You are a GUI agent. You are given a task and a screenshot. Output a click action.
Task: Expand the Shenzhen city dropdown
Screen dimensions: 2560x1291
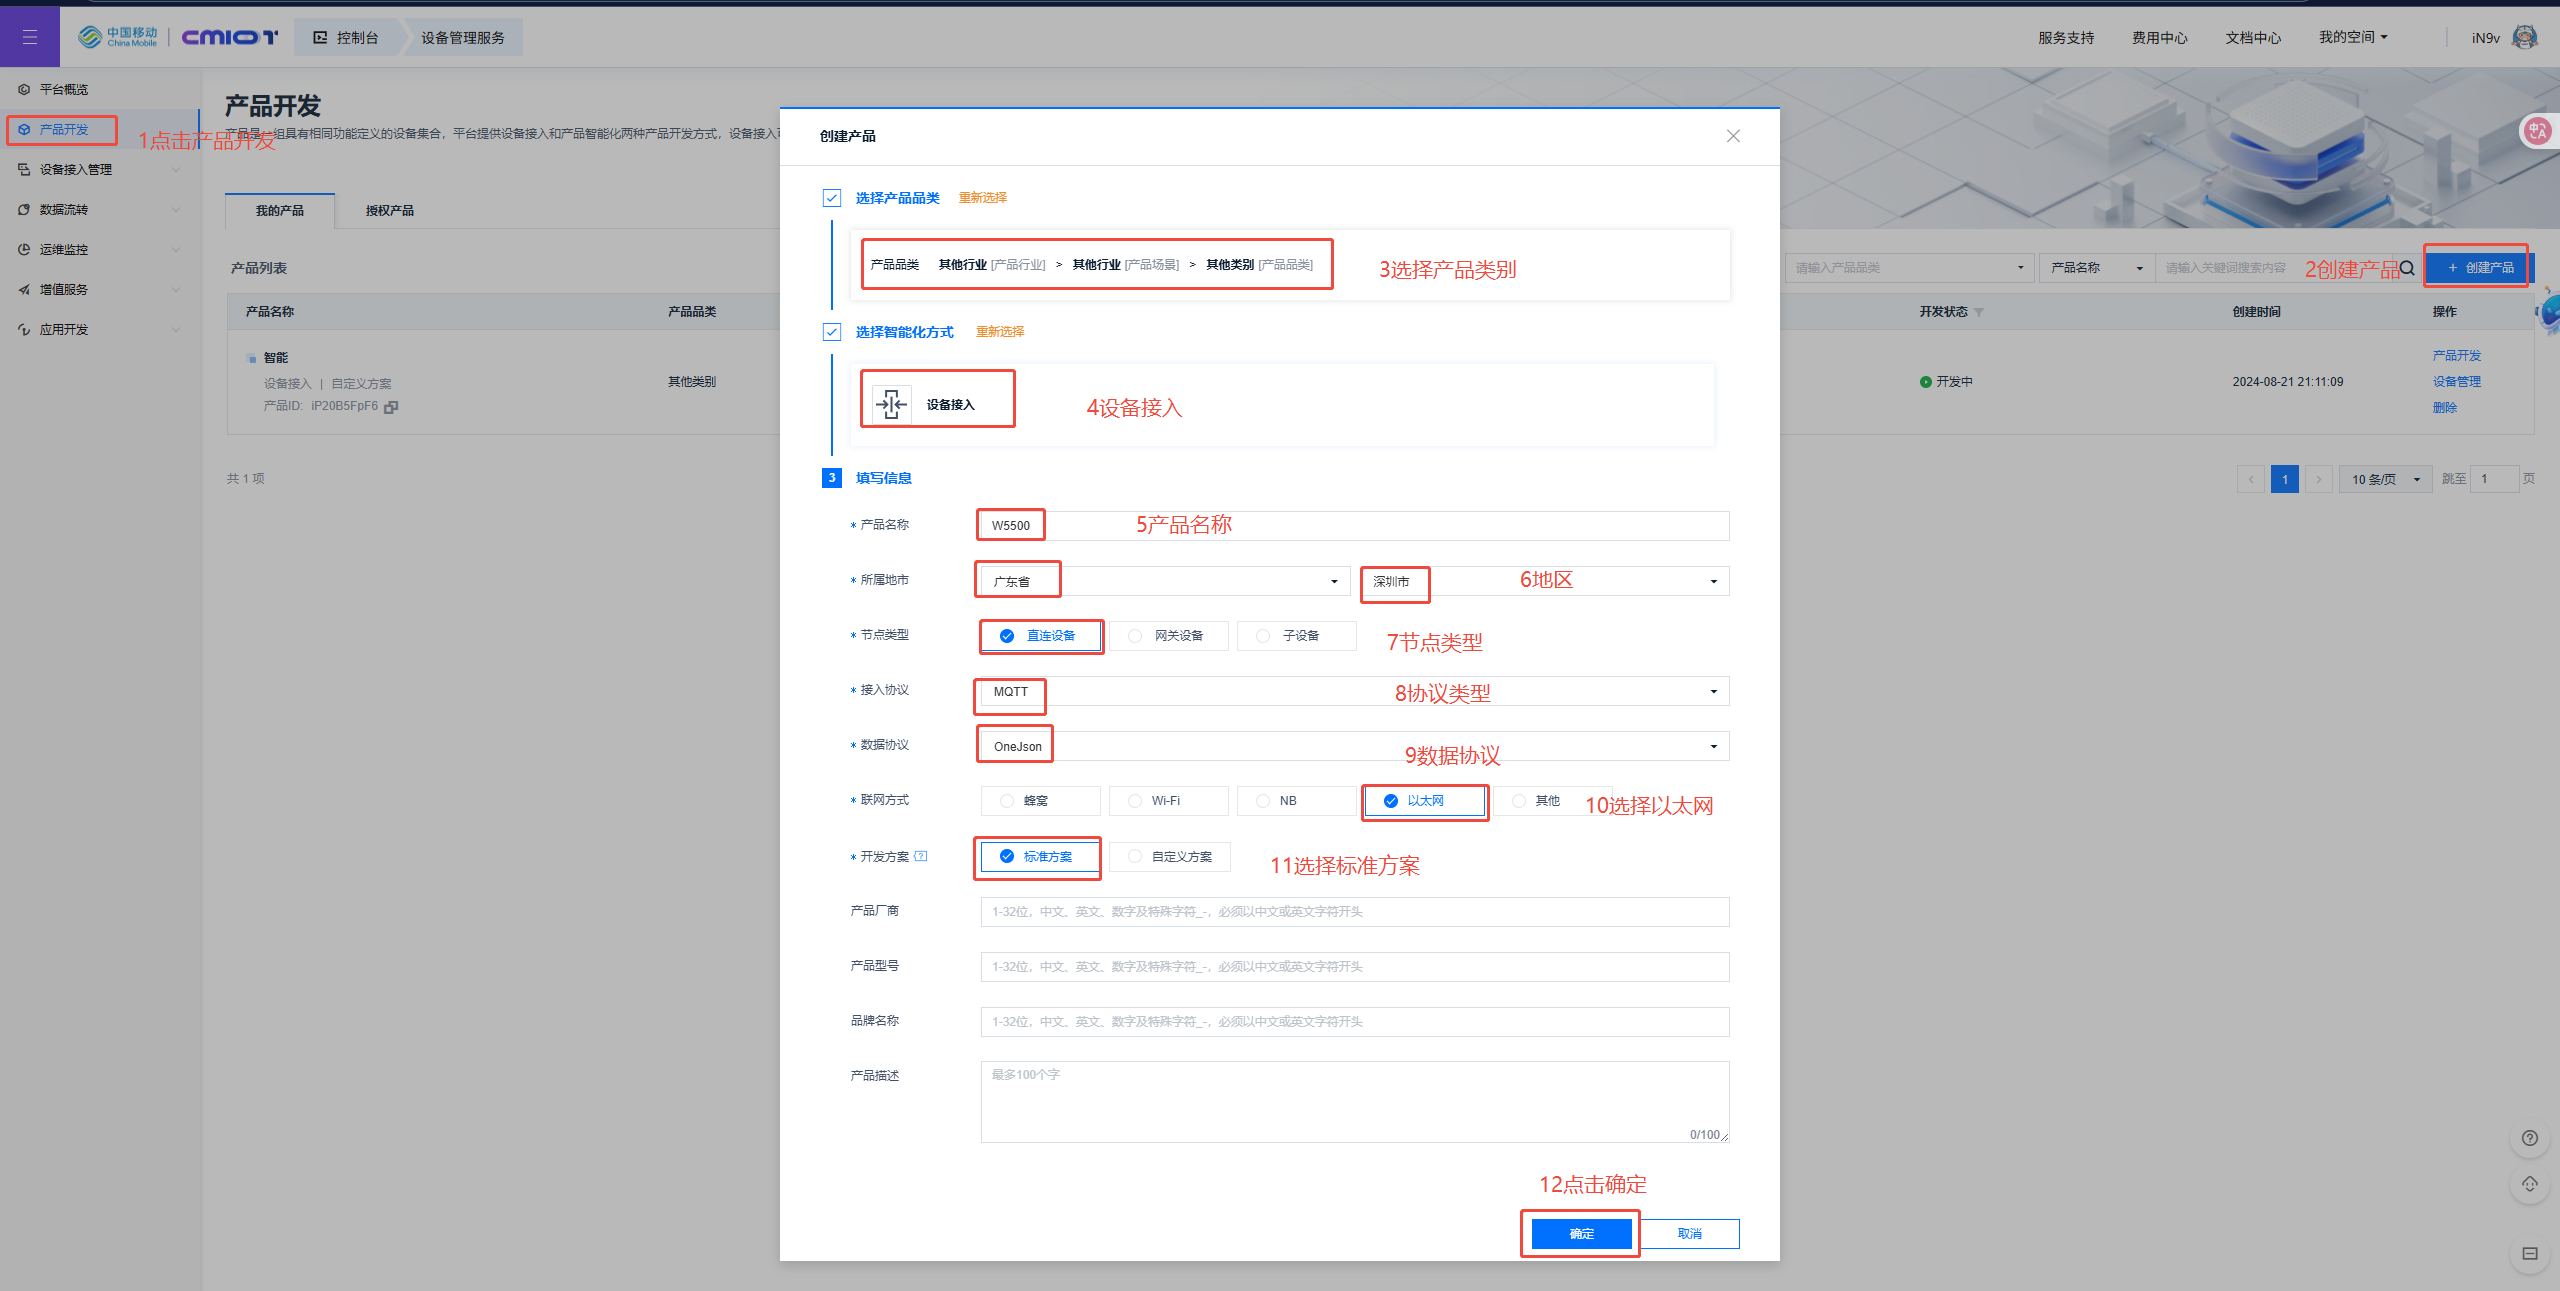pos(1712,582)
